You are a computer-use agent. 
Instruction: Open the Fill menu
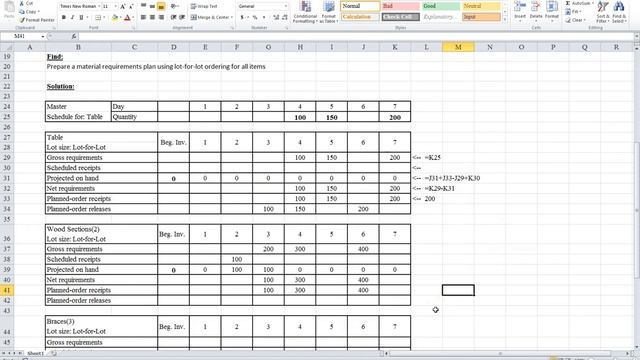(x=574, y=11)
